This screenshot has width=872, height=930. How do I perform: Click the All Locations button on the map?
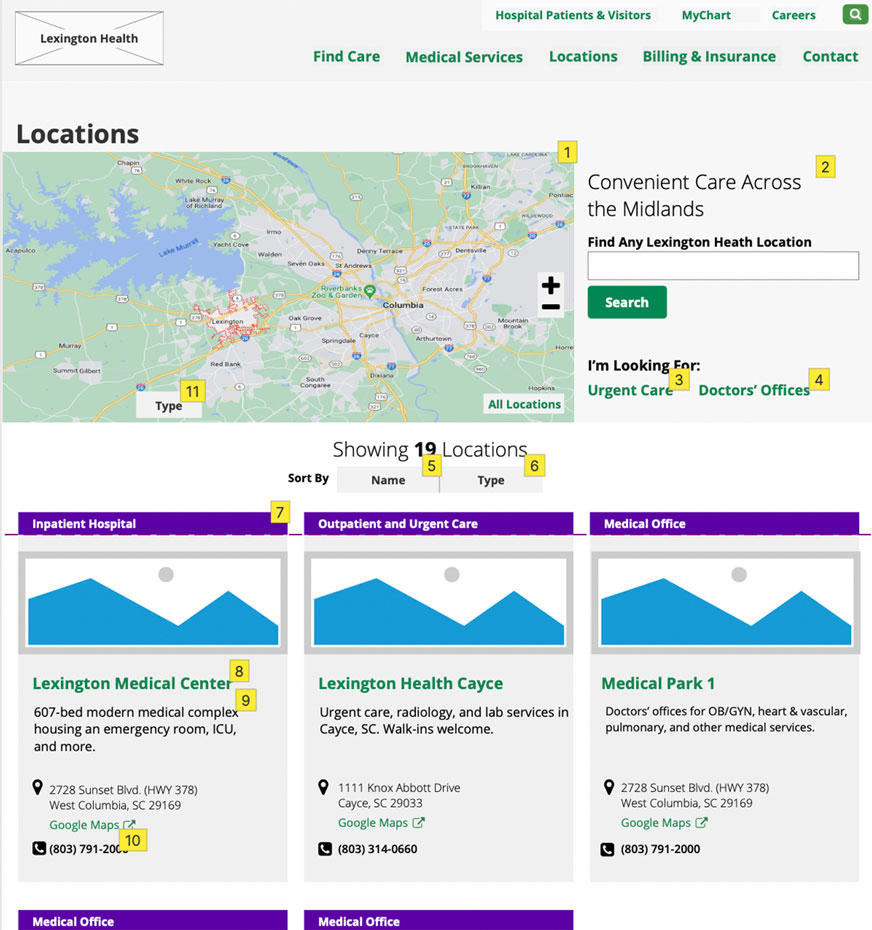pyautogui.click(x=524, y=404)
